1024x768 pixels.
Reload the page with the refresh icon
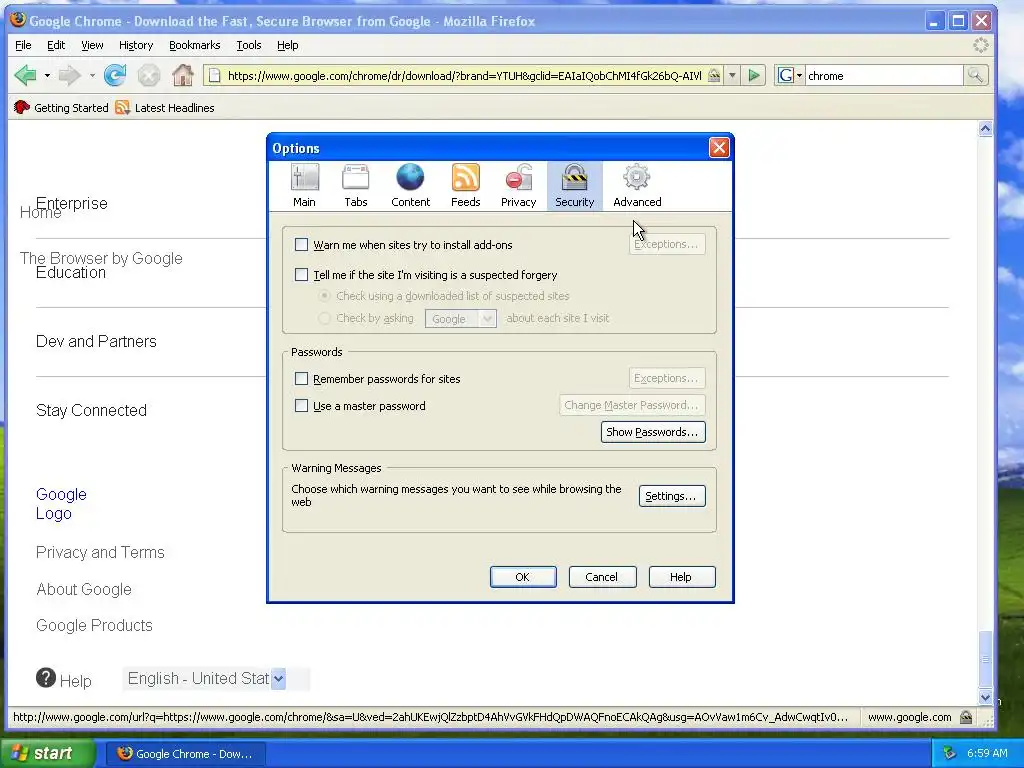115,76
